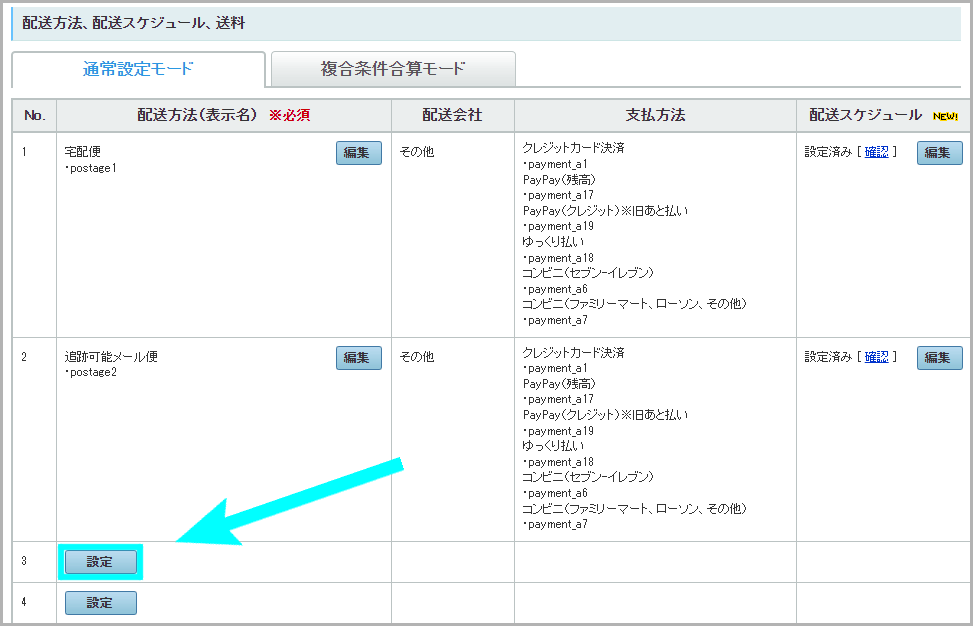
Task: Select the 宅配便 delivery name text
Action: pos(83,151)
